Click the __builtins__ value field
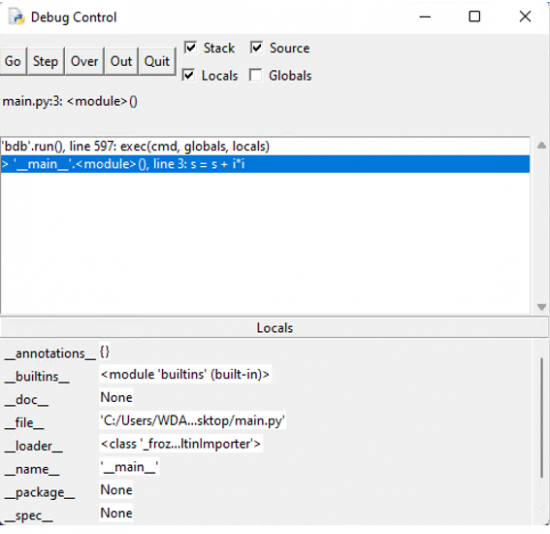This screenshot has height=534, width=550. (x=185, y=374)
